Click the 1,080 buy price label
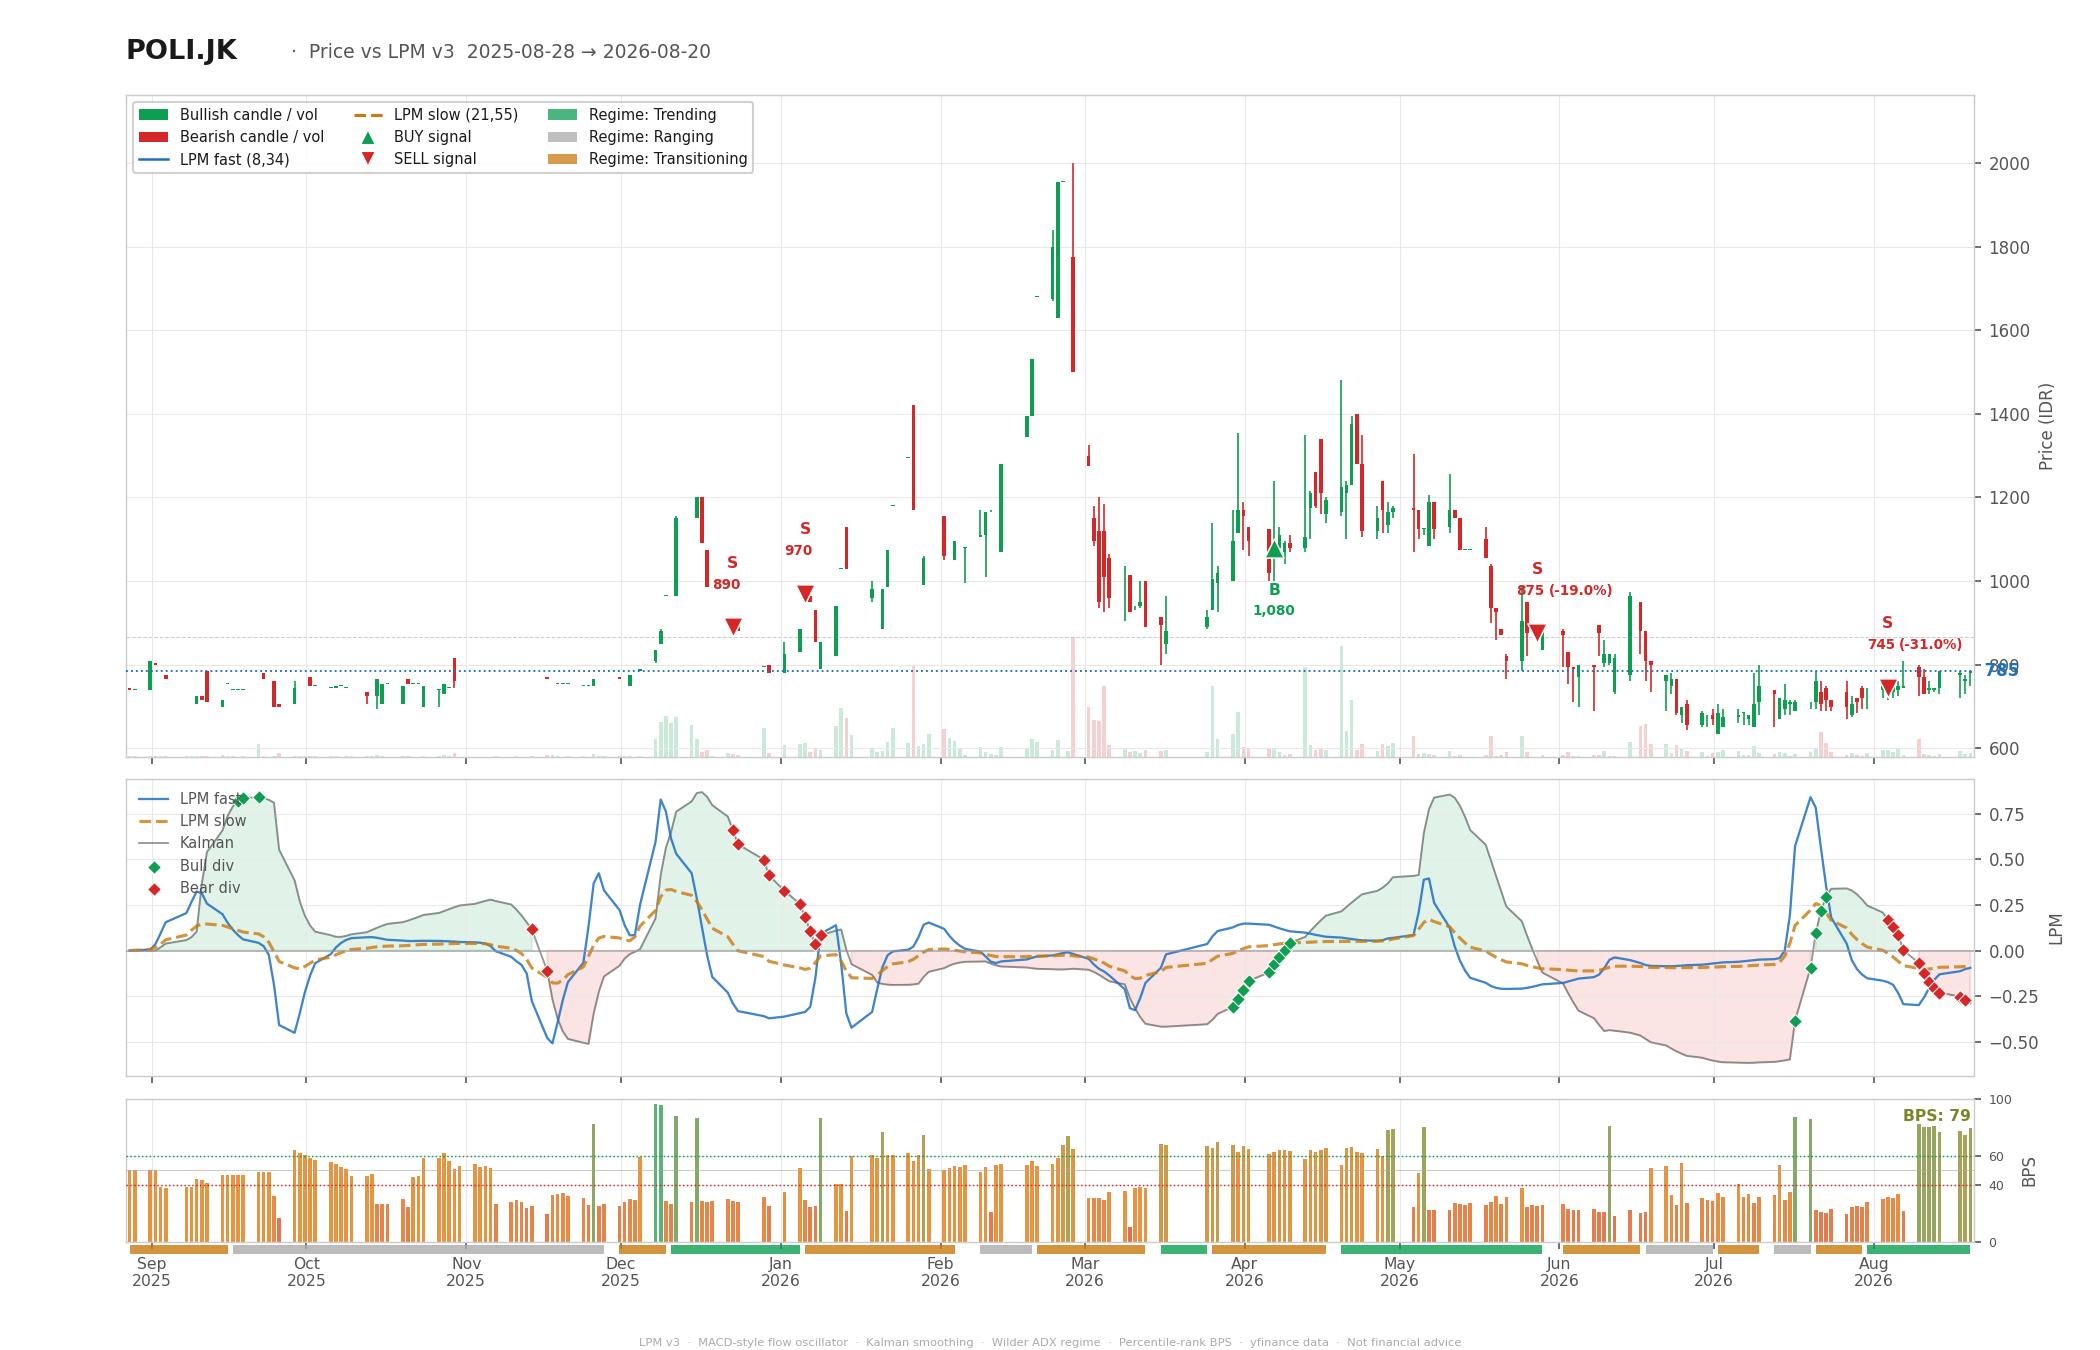2100x1350 pixels. pyautogui.click(x=1274, y=610)
